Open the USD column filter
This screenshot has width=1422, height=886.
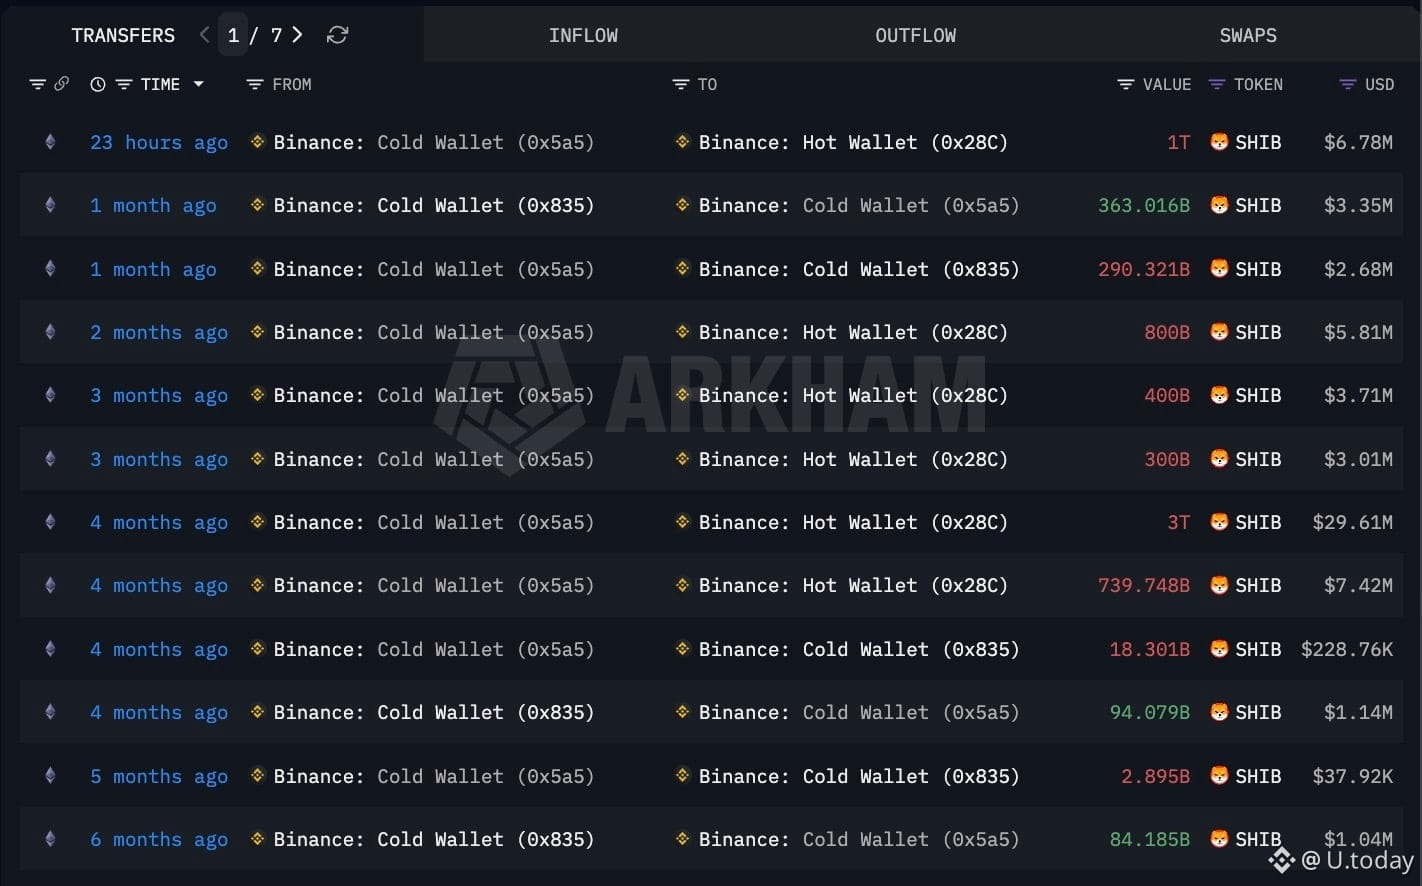coord(1347,85)
